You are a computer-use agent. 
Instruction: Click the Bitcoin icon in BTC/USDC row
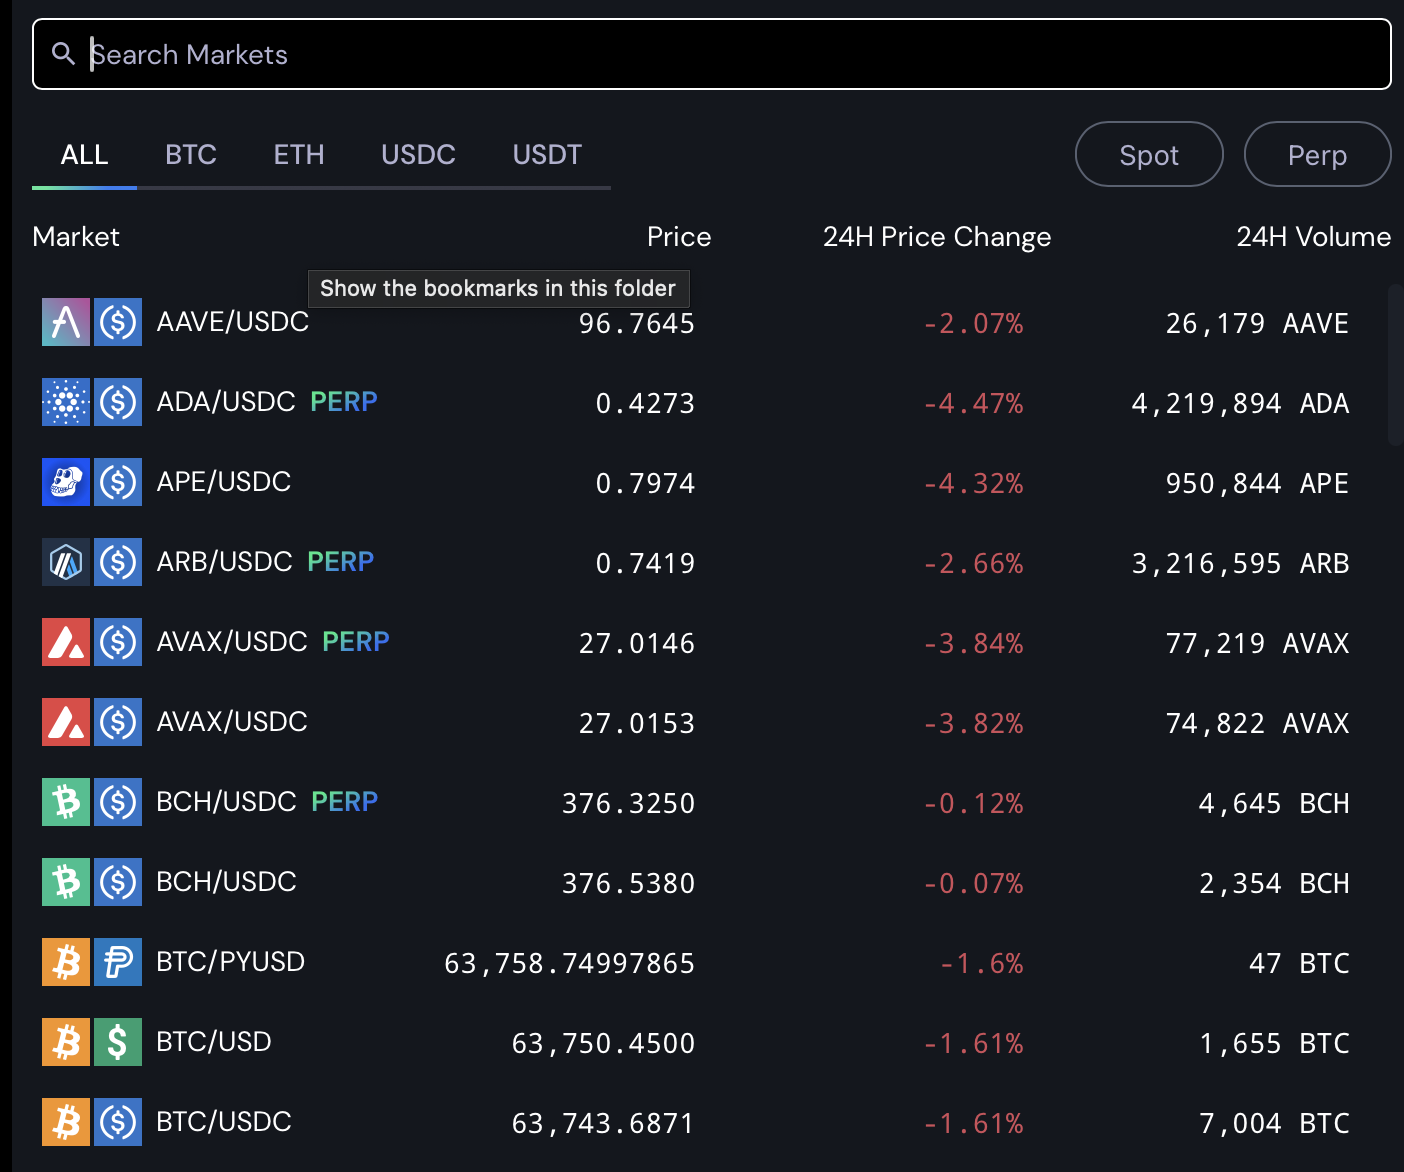[x=66, y=1122]
